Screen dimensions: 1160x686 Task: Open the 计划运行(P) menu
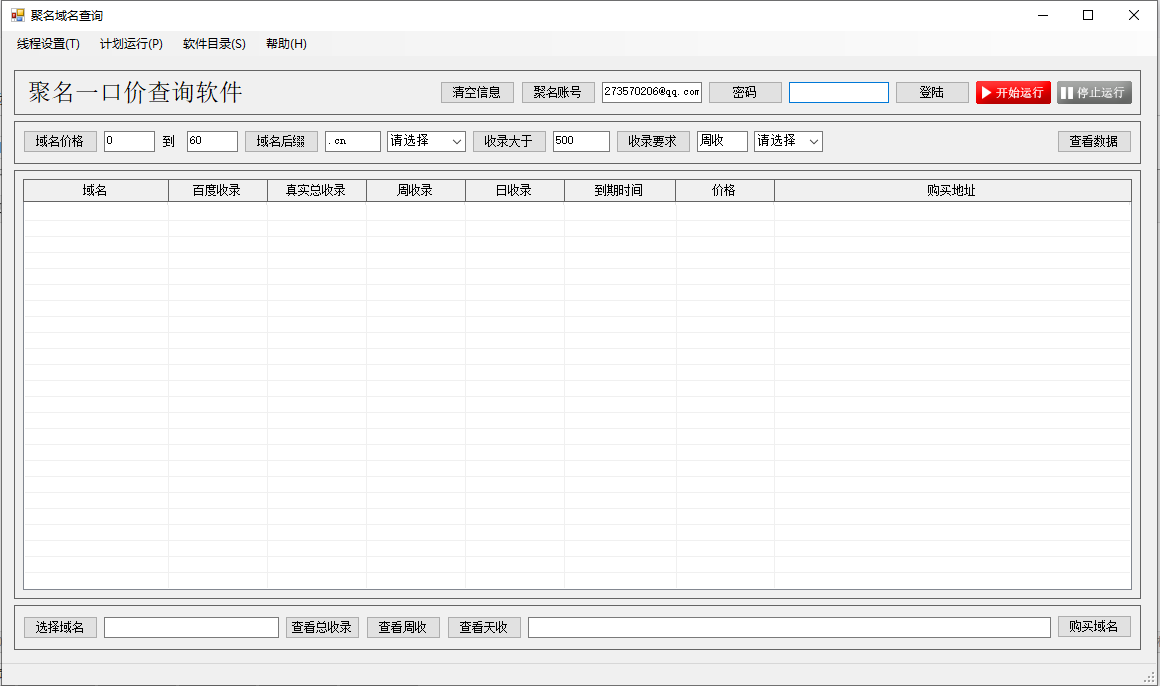(x=131, y=44)
